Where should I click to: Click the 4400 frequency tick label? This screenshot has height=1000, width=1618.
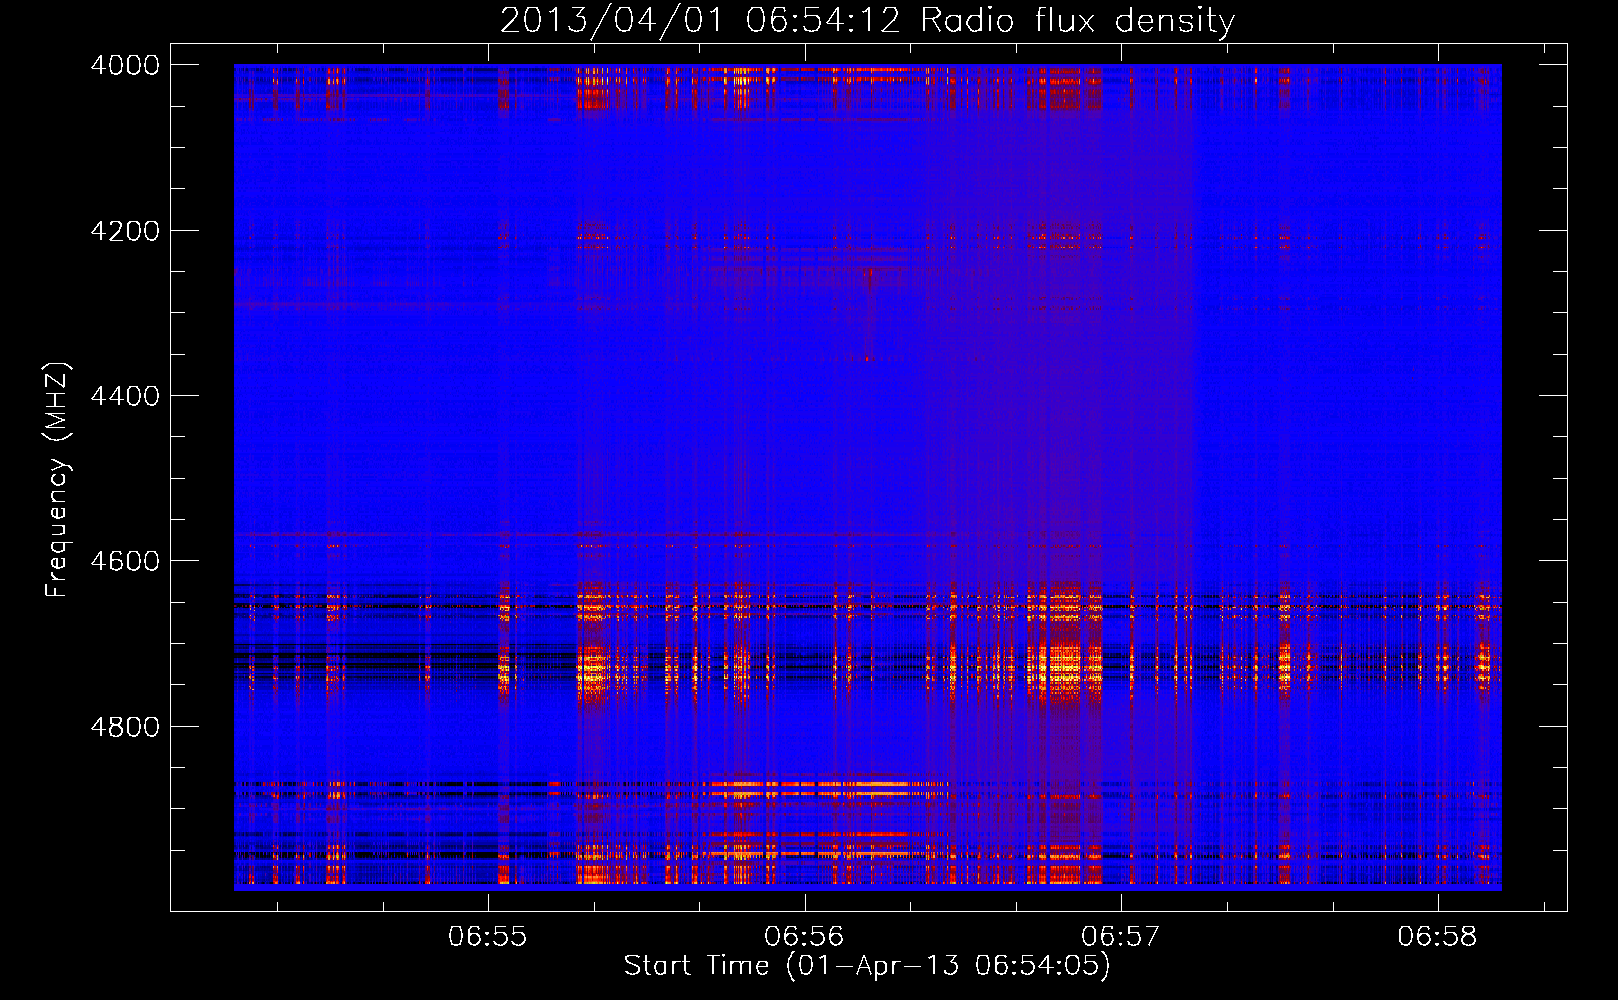pos(125,396)
